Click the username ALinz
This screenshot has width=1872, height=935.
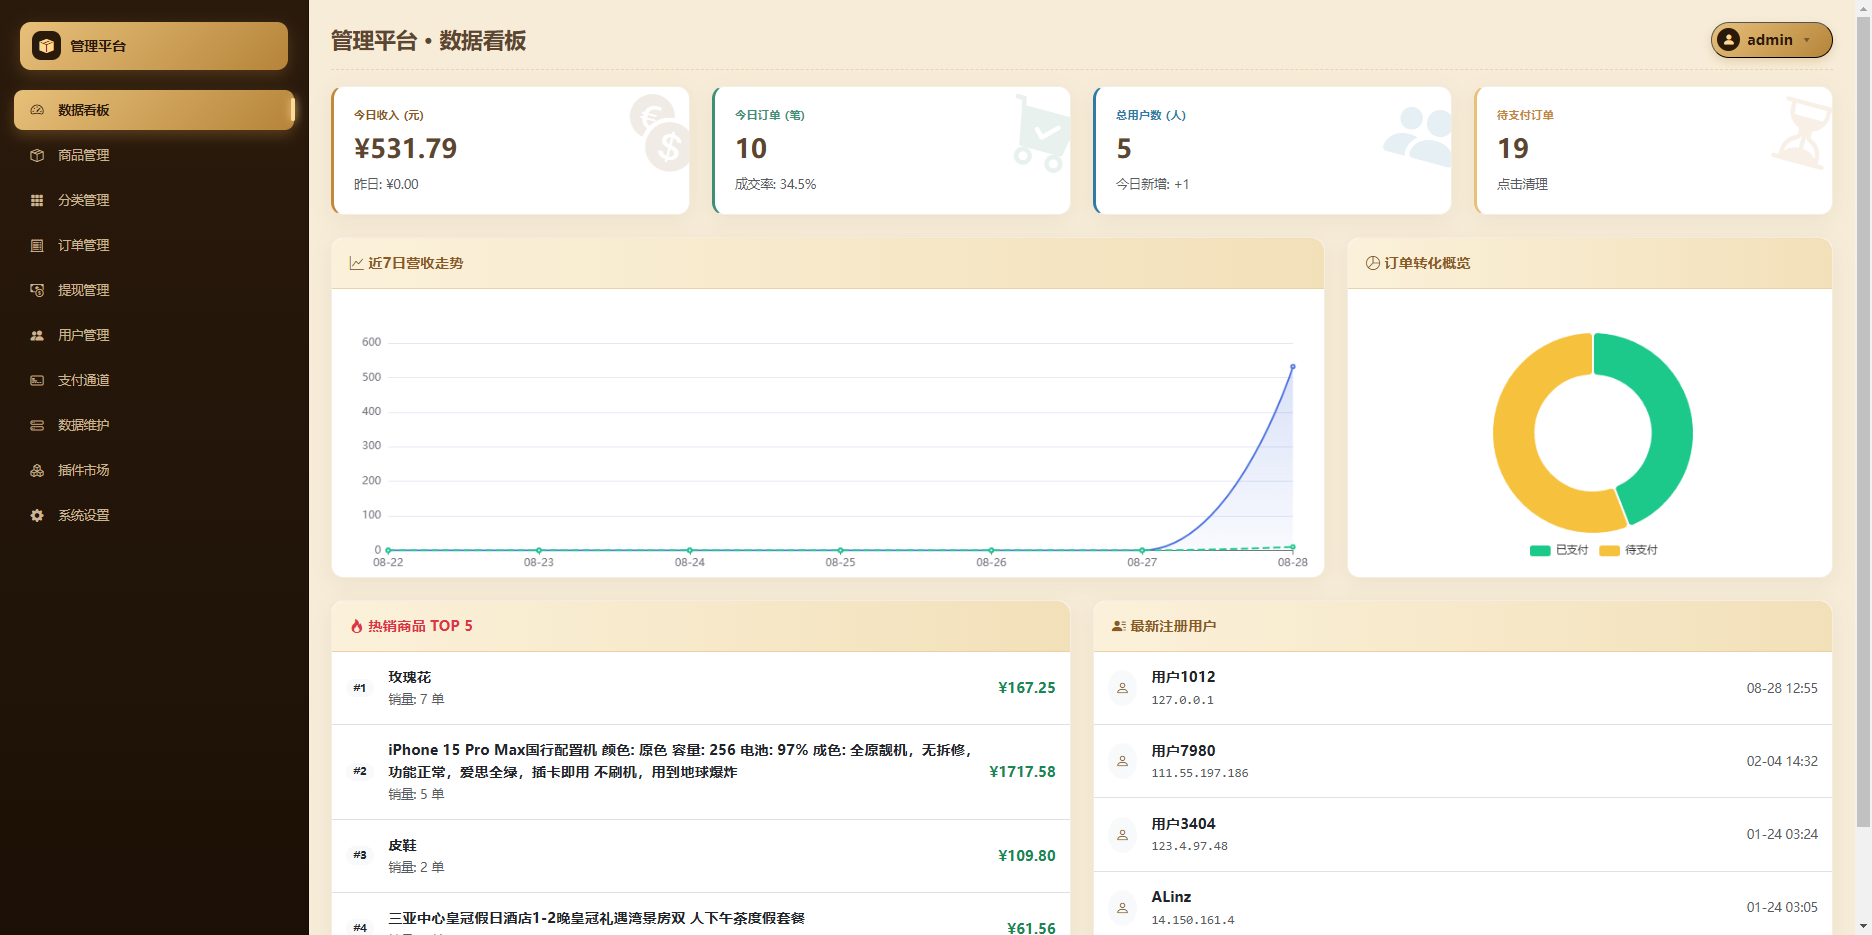pyautogui.click(x=1171, y=897)
